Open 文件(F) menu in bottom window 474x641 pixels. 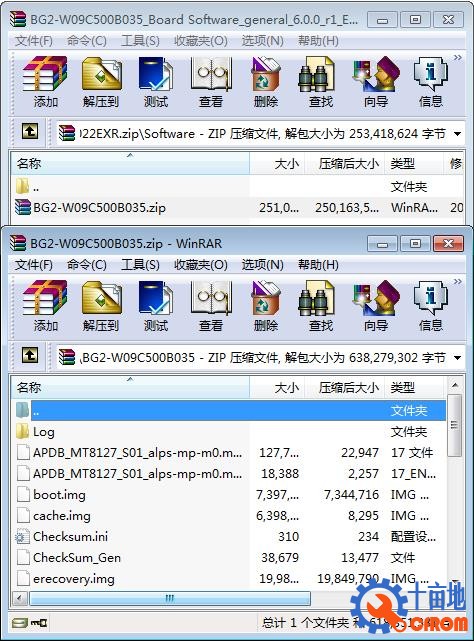click(x=34, y=265)
